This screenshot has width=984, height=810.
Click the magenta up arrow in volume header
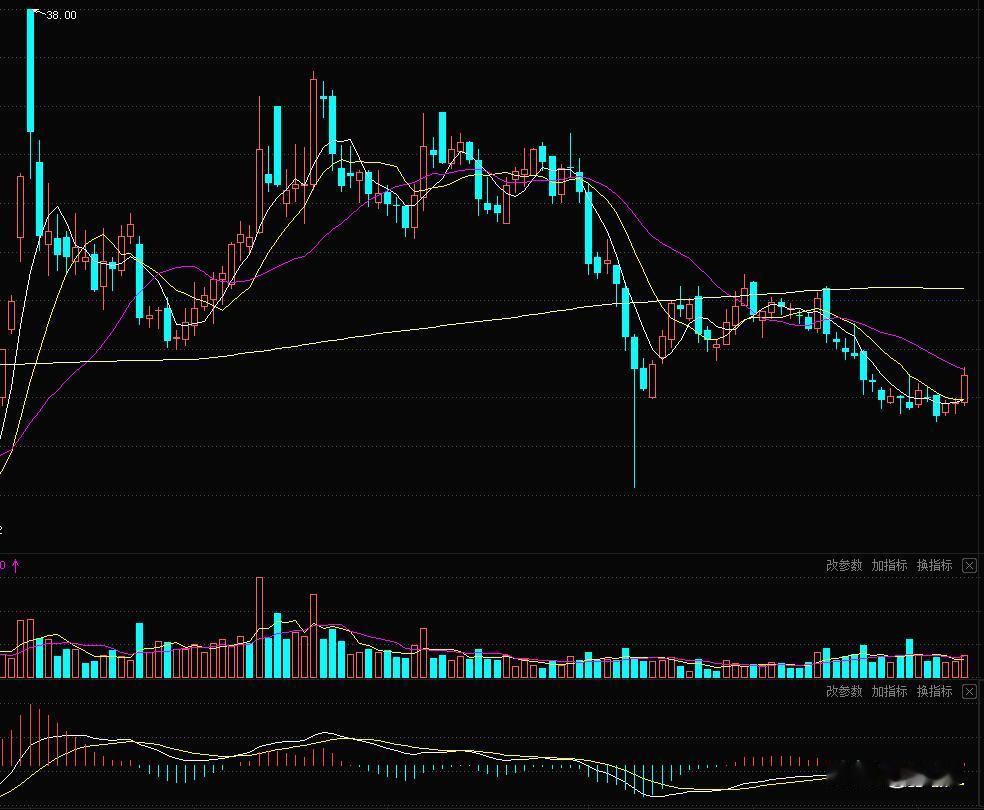pyautogui.click(x=16, y=565)
